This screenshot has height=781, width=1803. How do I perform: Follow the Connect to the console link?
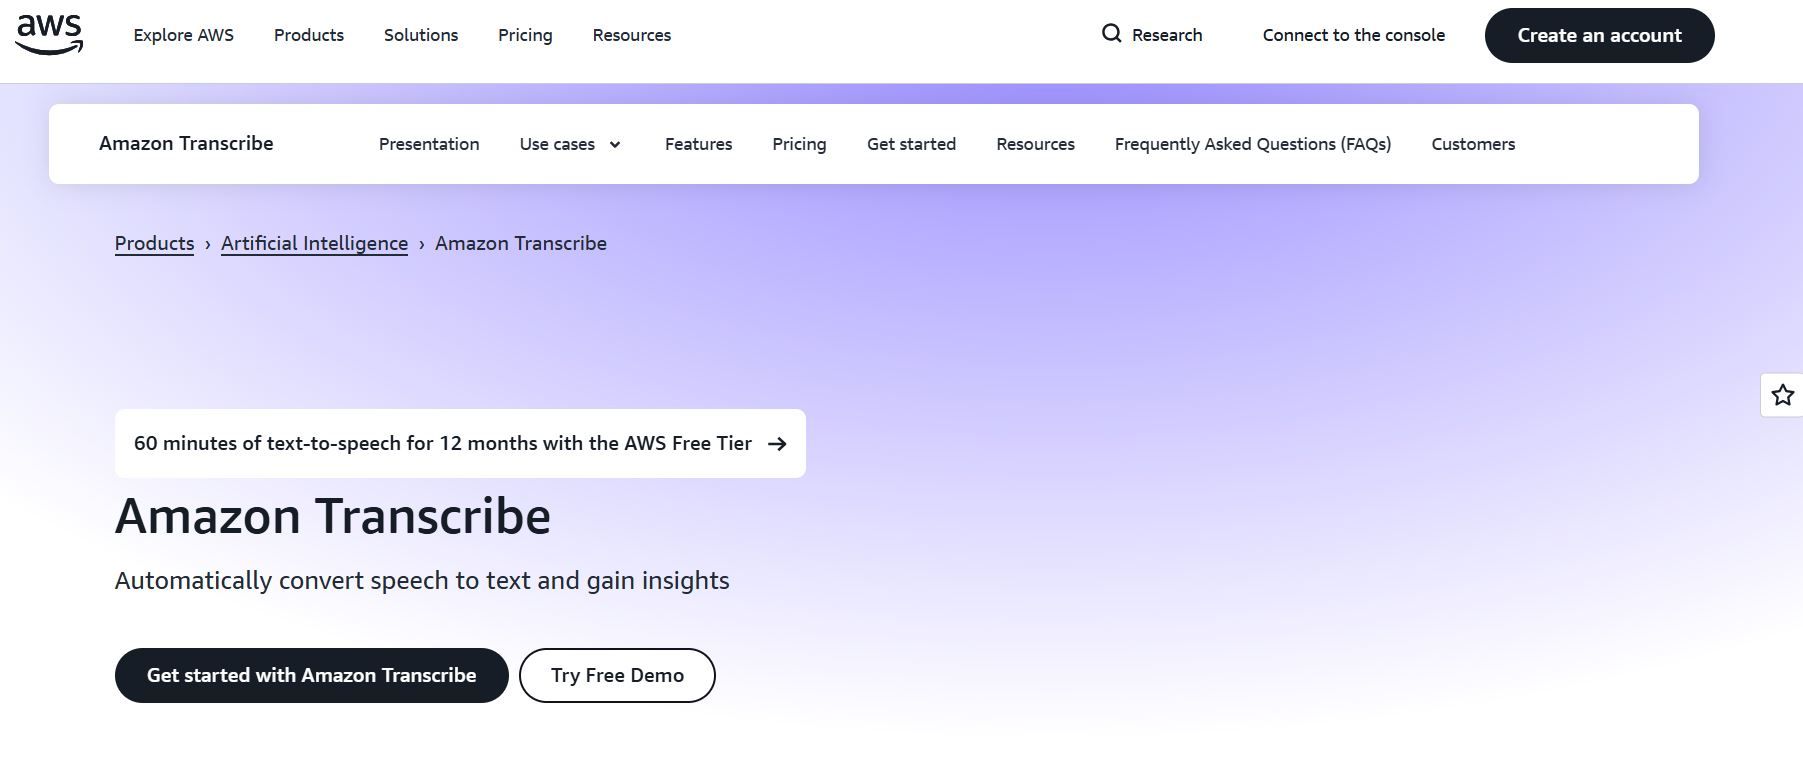pyautogui.click(x=1353, y=35)
